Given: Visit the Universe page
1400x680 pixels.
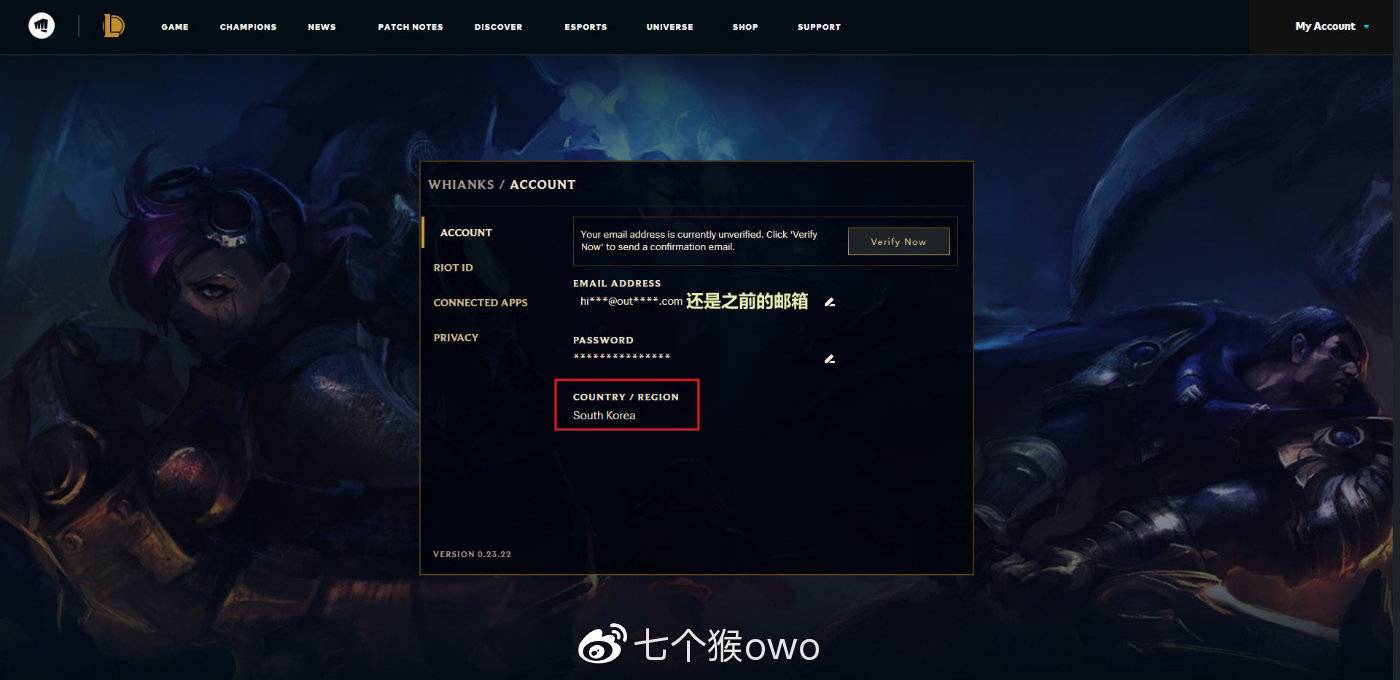Looking at the screenshot, I should (670, 27).
